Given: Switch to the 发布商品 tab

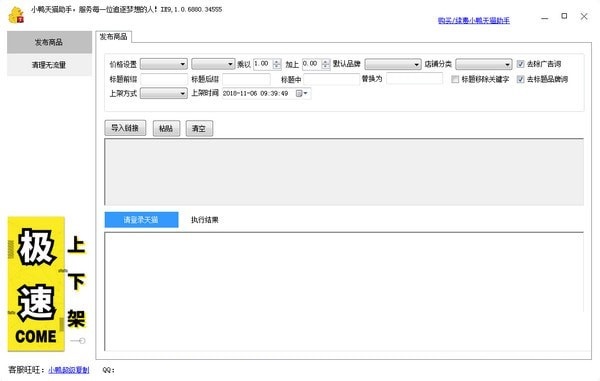Looking at the screenshot, I should 114,37.
